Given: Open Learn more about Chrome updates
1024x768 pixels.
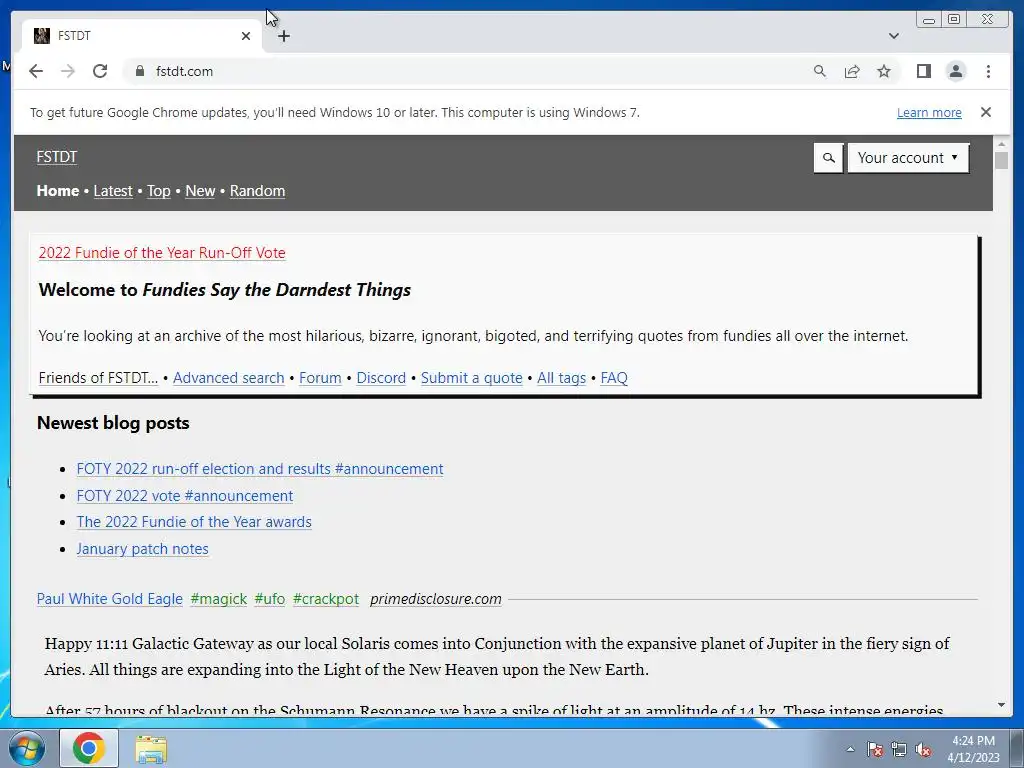Looking at the screenshot, I should pos(929,112).
